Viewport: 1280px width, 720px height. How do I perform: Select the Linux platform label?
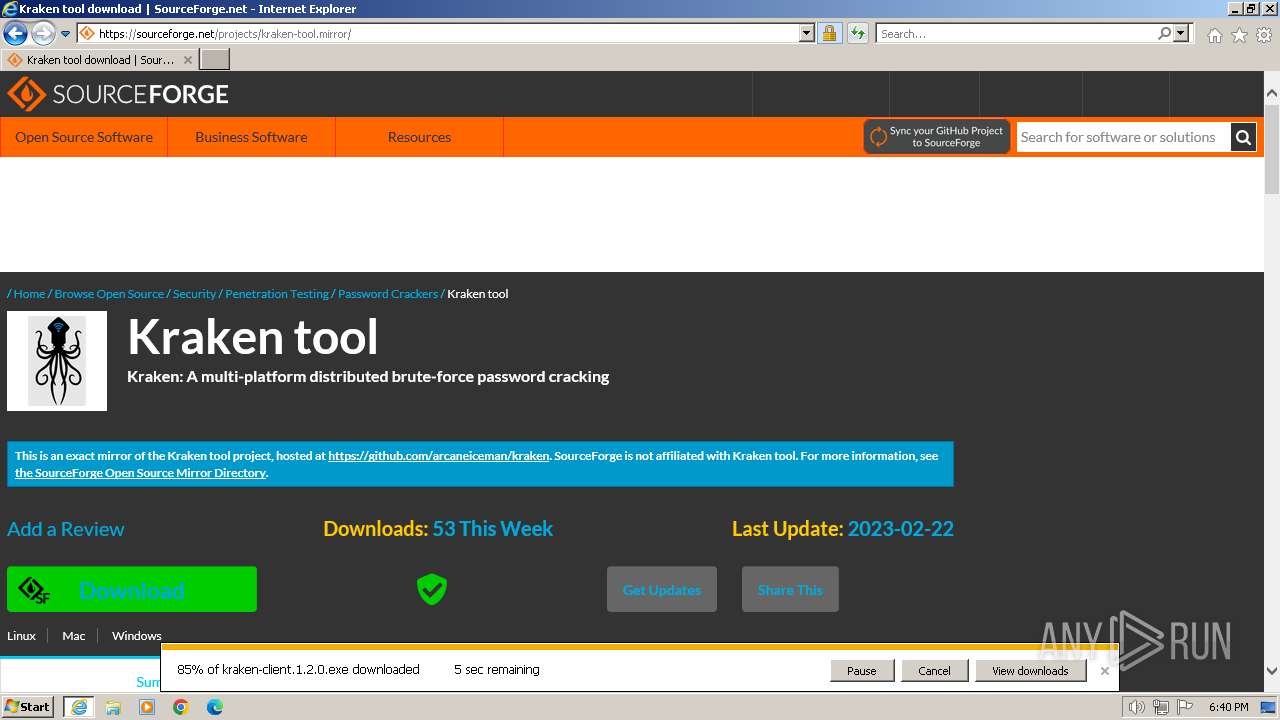point(21,636)
